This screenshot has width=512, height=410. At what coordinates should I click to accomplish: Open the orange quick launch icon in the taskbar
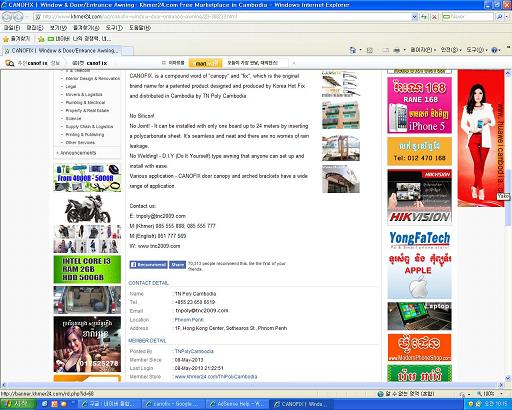coord(54,404)
